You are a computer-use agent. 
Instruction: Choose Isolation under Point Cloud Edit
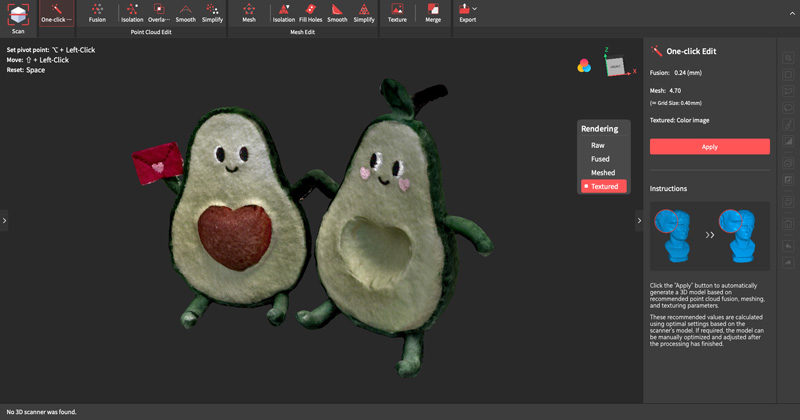tap(132, 14)
